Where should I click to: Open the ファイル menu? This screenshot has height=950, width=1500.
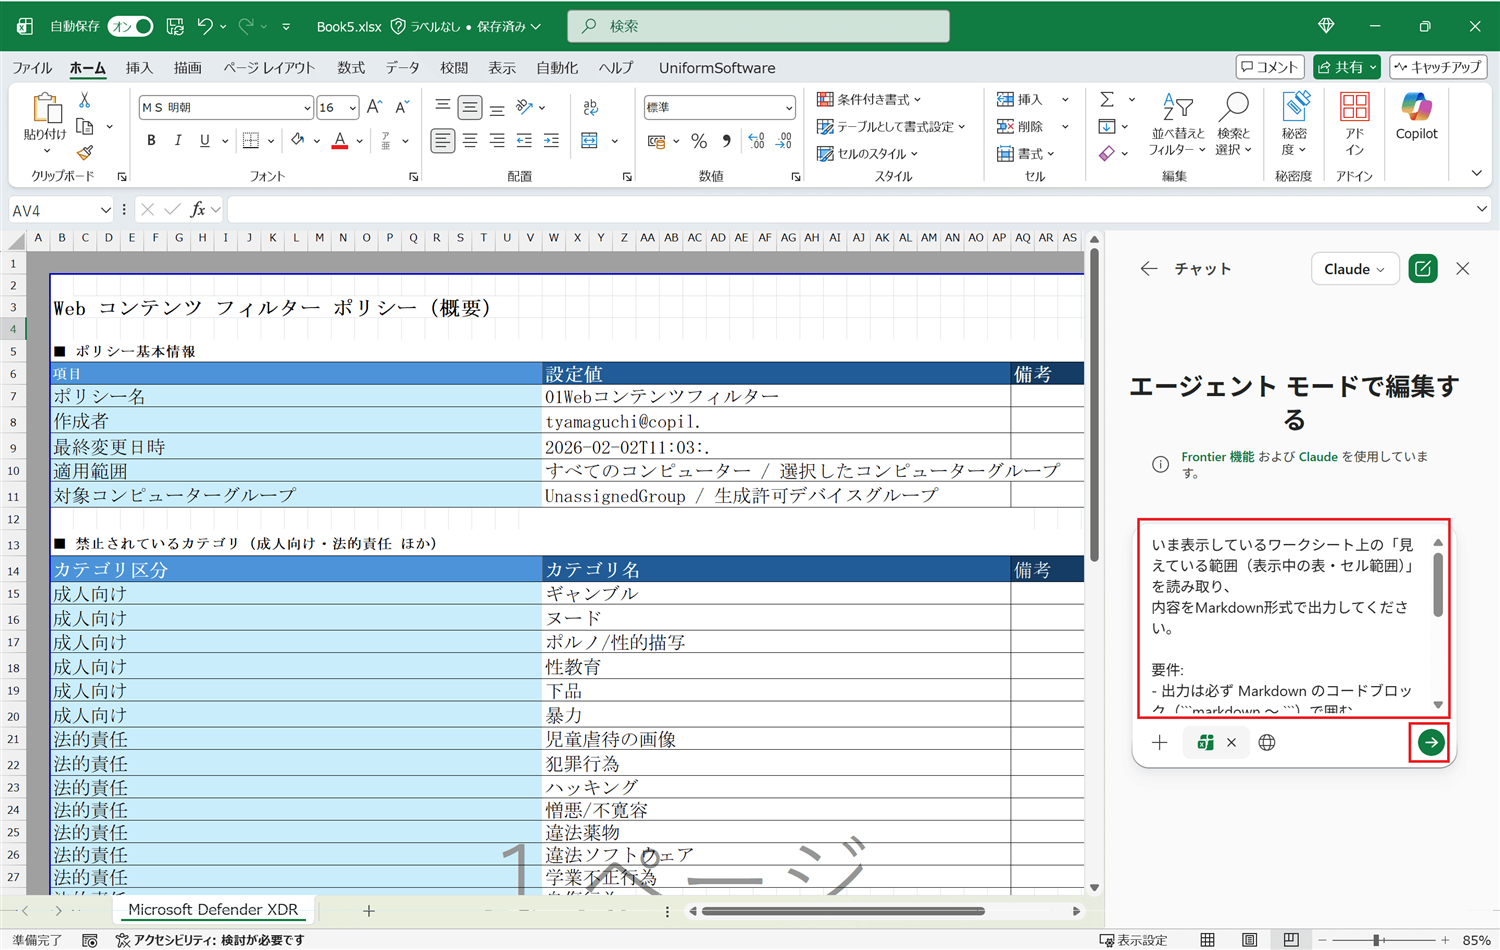pyautogui.click(x=32, y=68)
